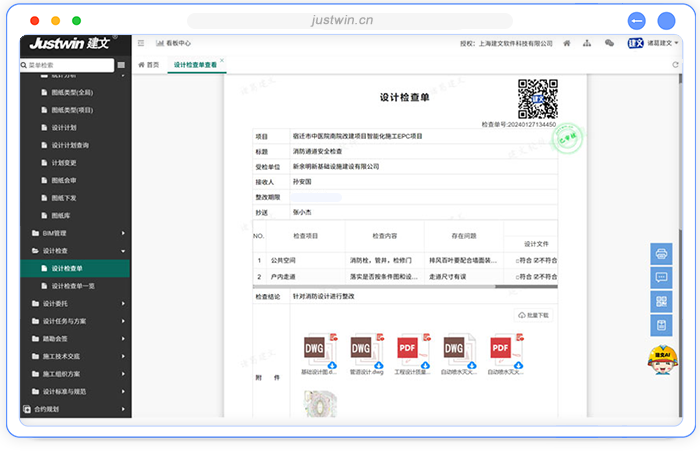Click the refresh icon at tab bar right
Image resolution: width=700 pixels, height=454 pixels.
[x=675, y=64]
